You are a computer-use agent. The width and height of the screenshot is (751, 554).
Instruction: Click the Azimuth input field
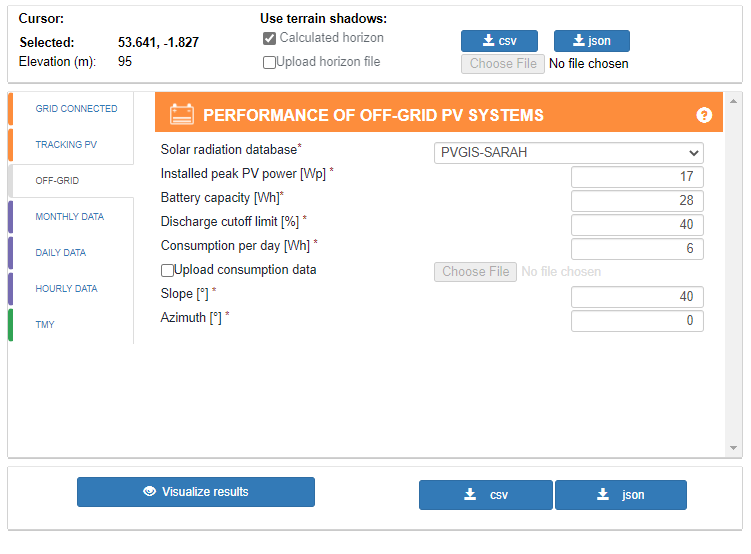coord(637,321)
